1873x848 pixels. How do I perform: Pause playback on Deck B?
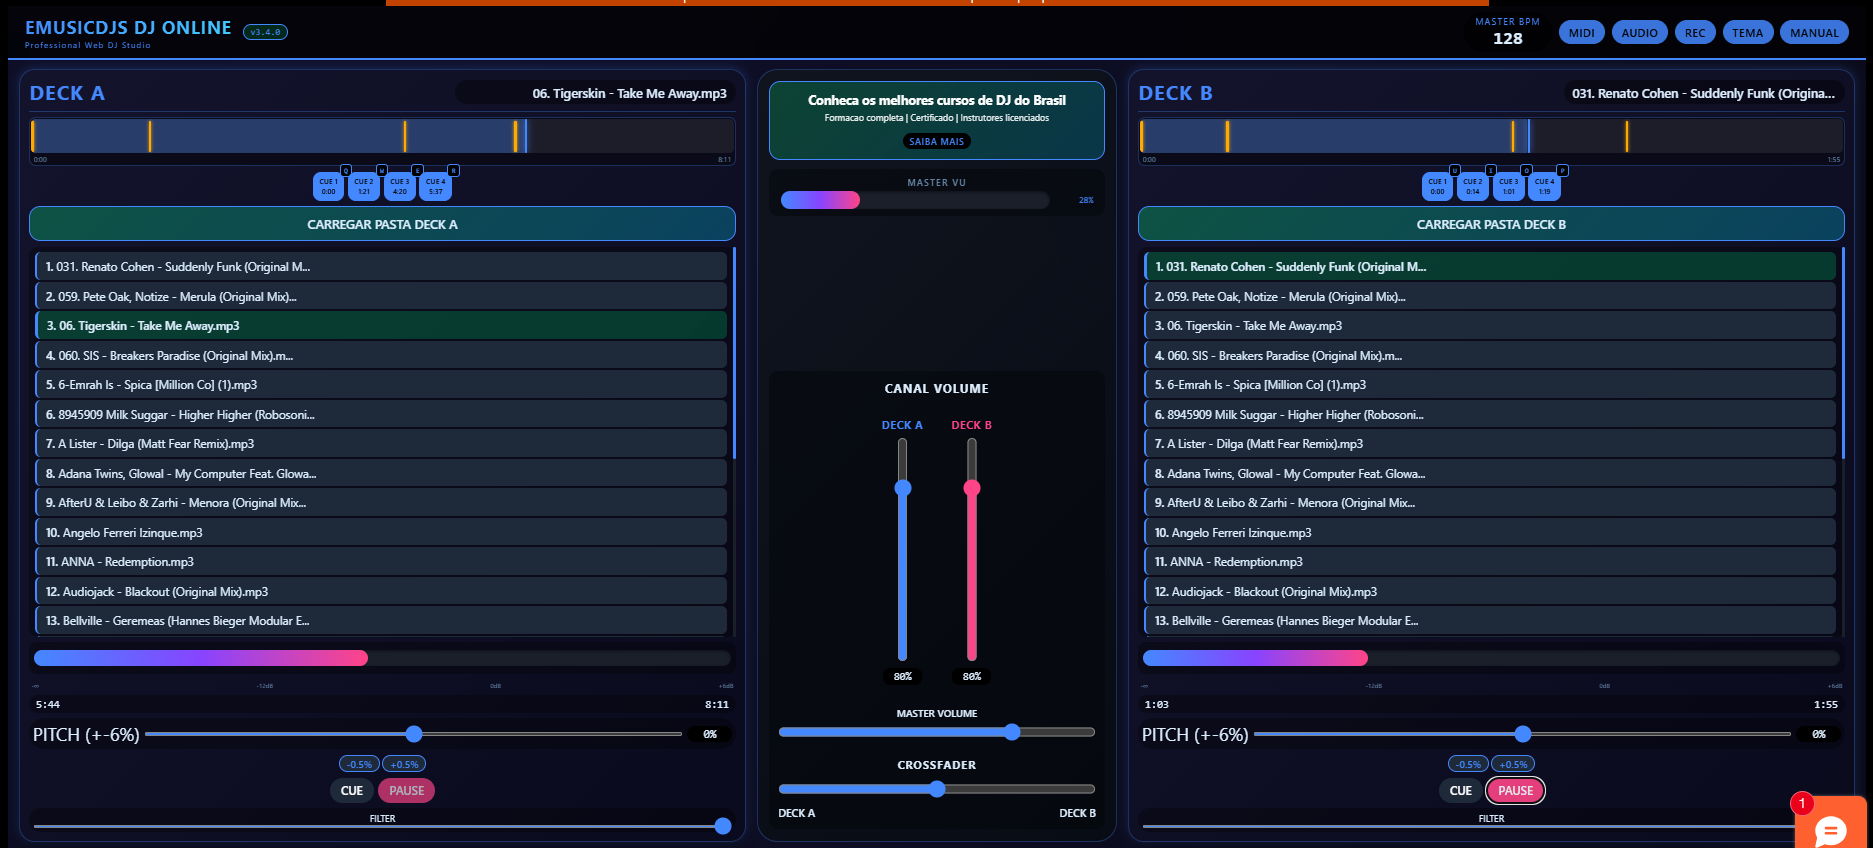(x=1516, y=791)
